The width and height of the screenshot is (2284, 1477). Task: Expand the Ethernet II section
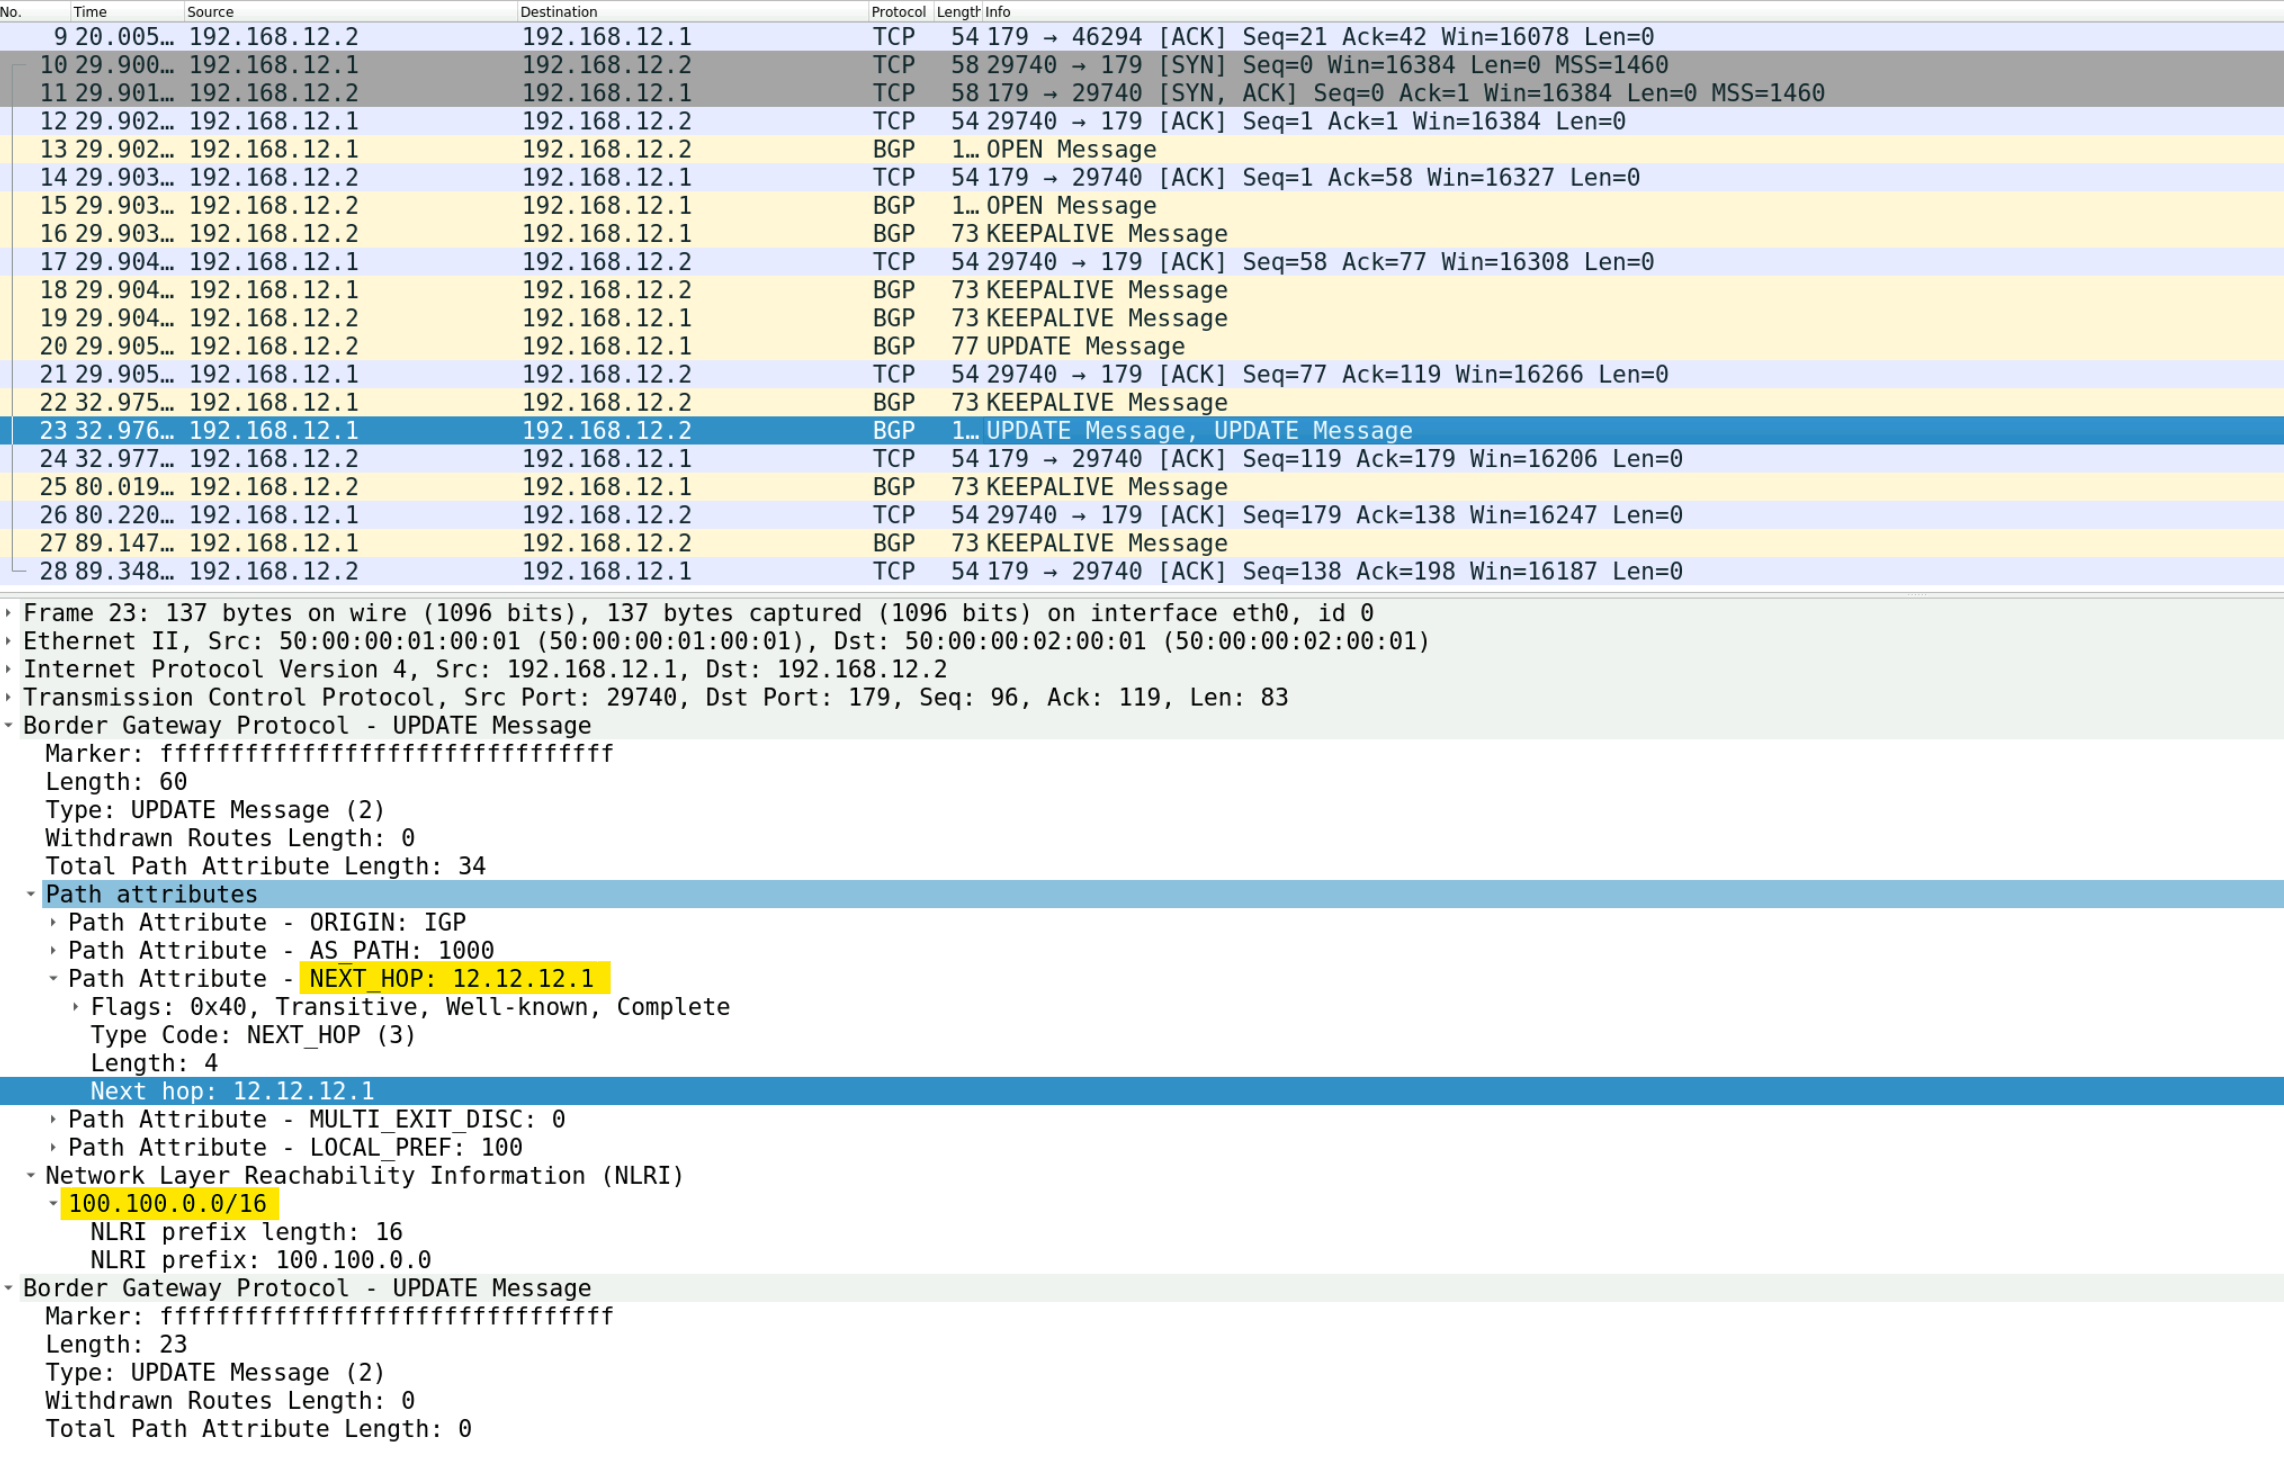9,641
